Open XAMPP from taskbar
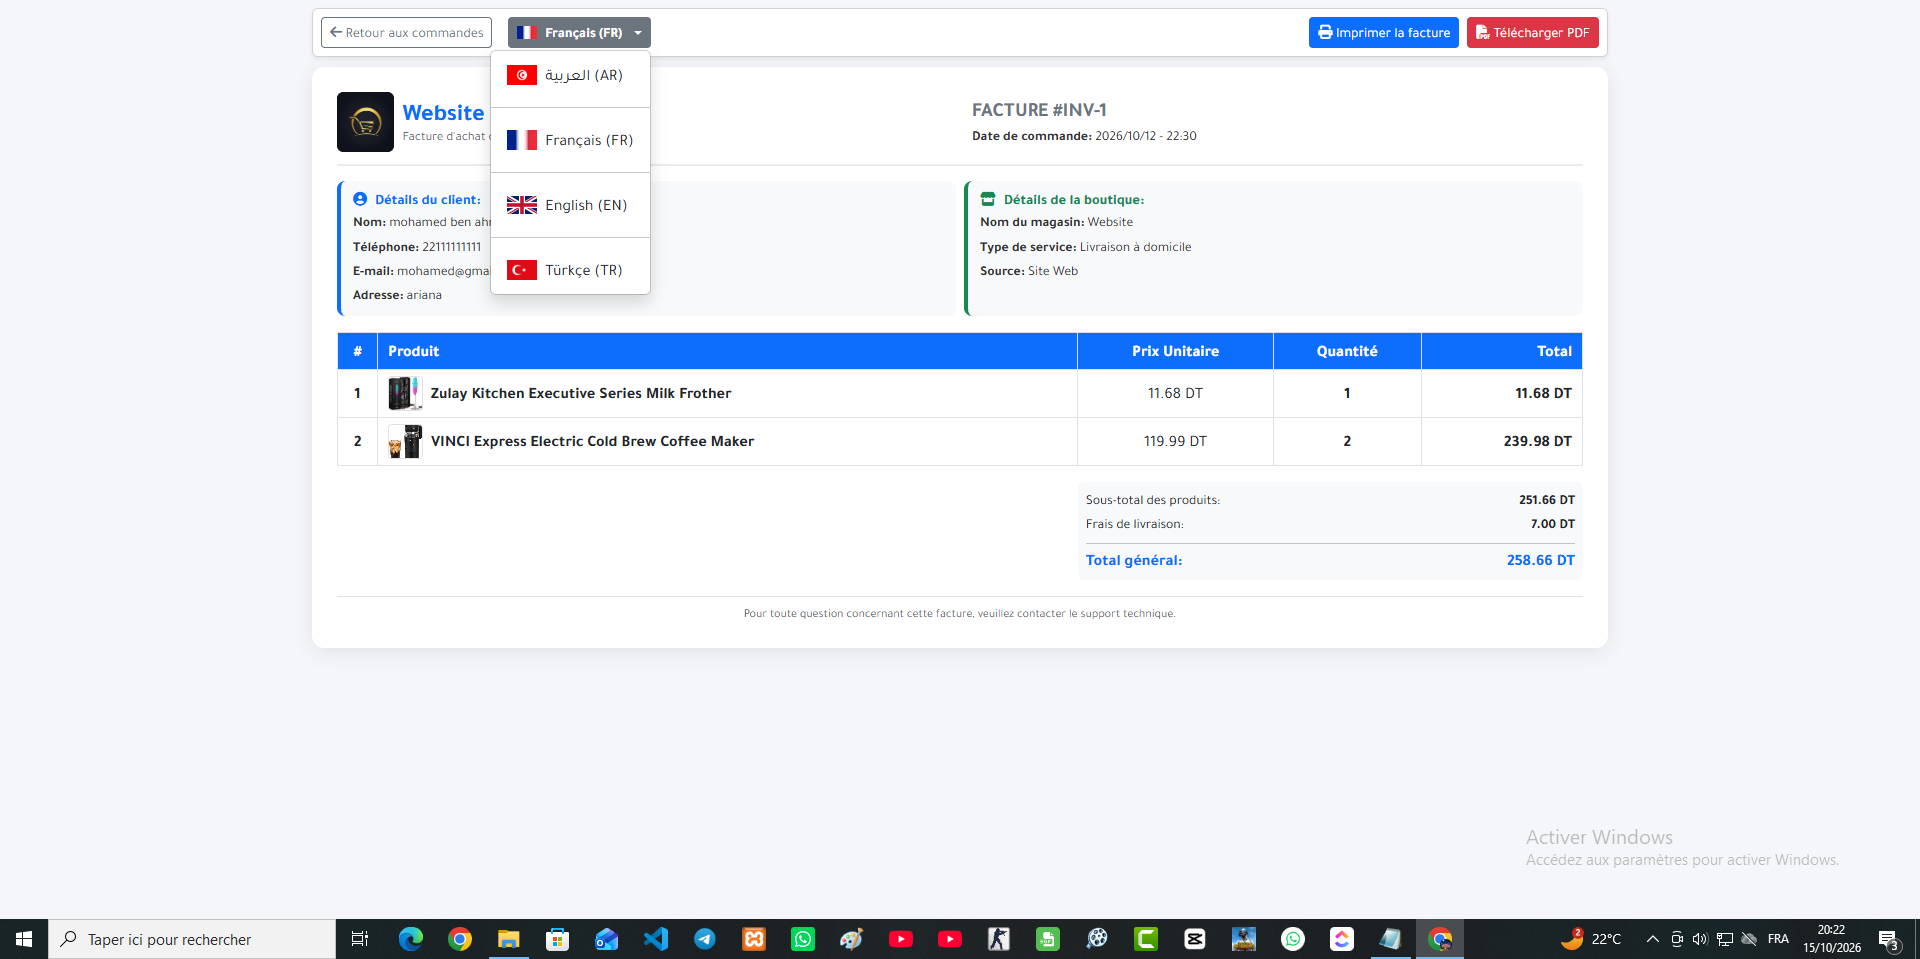The image size is (1920, 959). 754,939
